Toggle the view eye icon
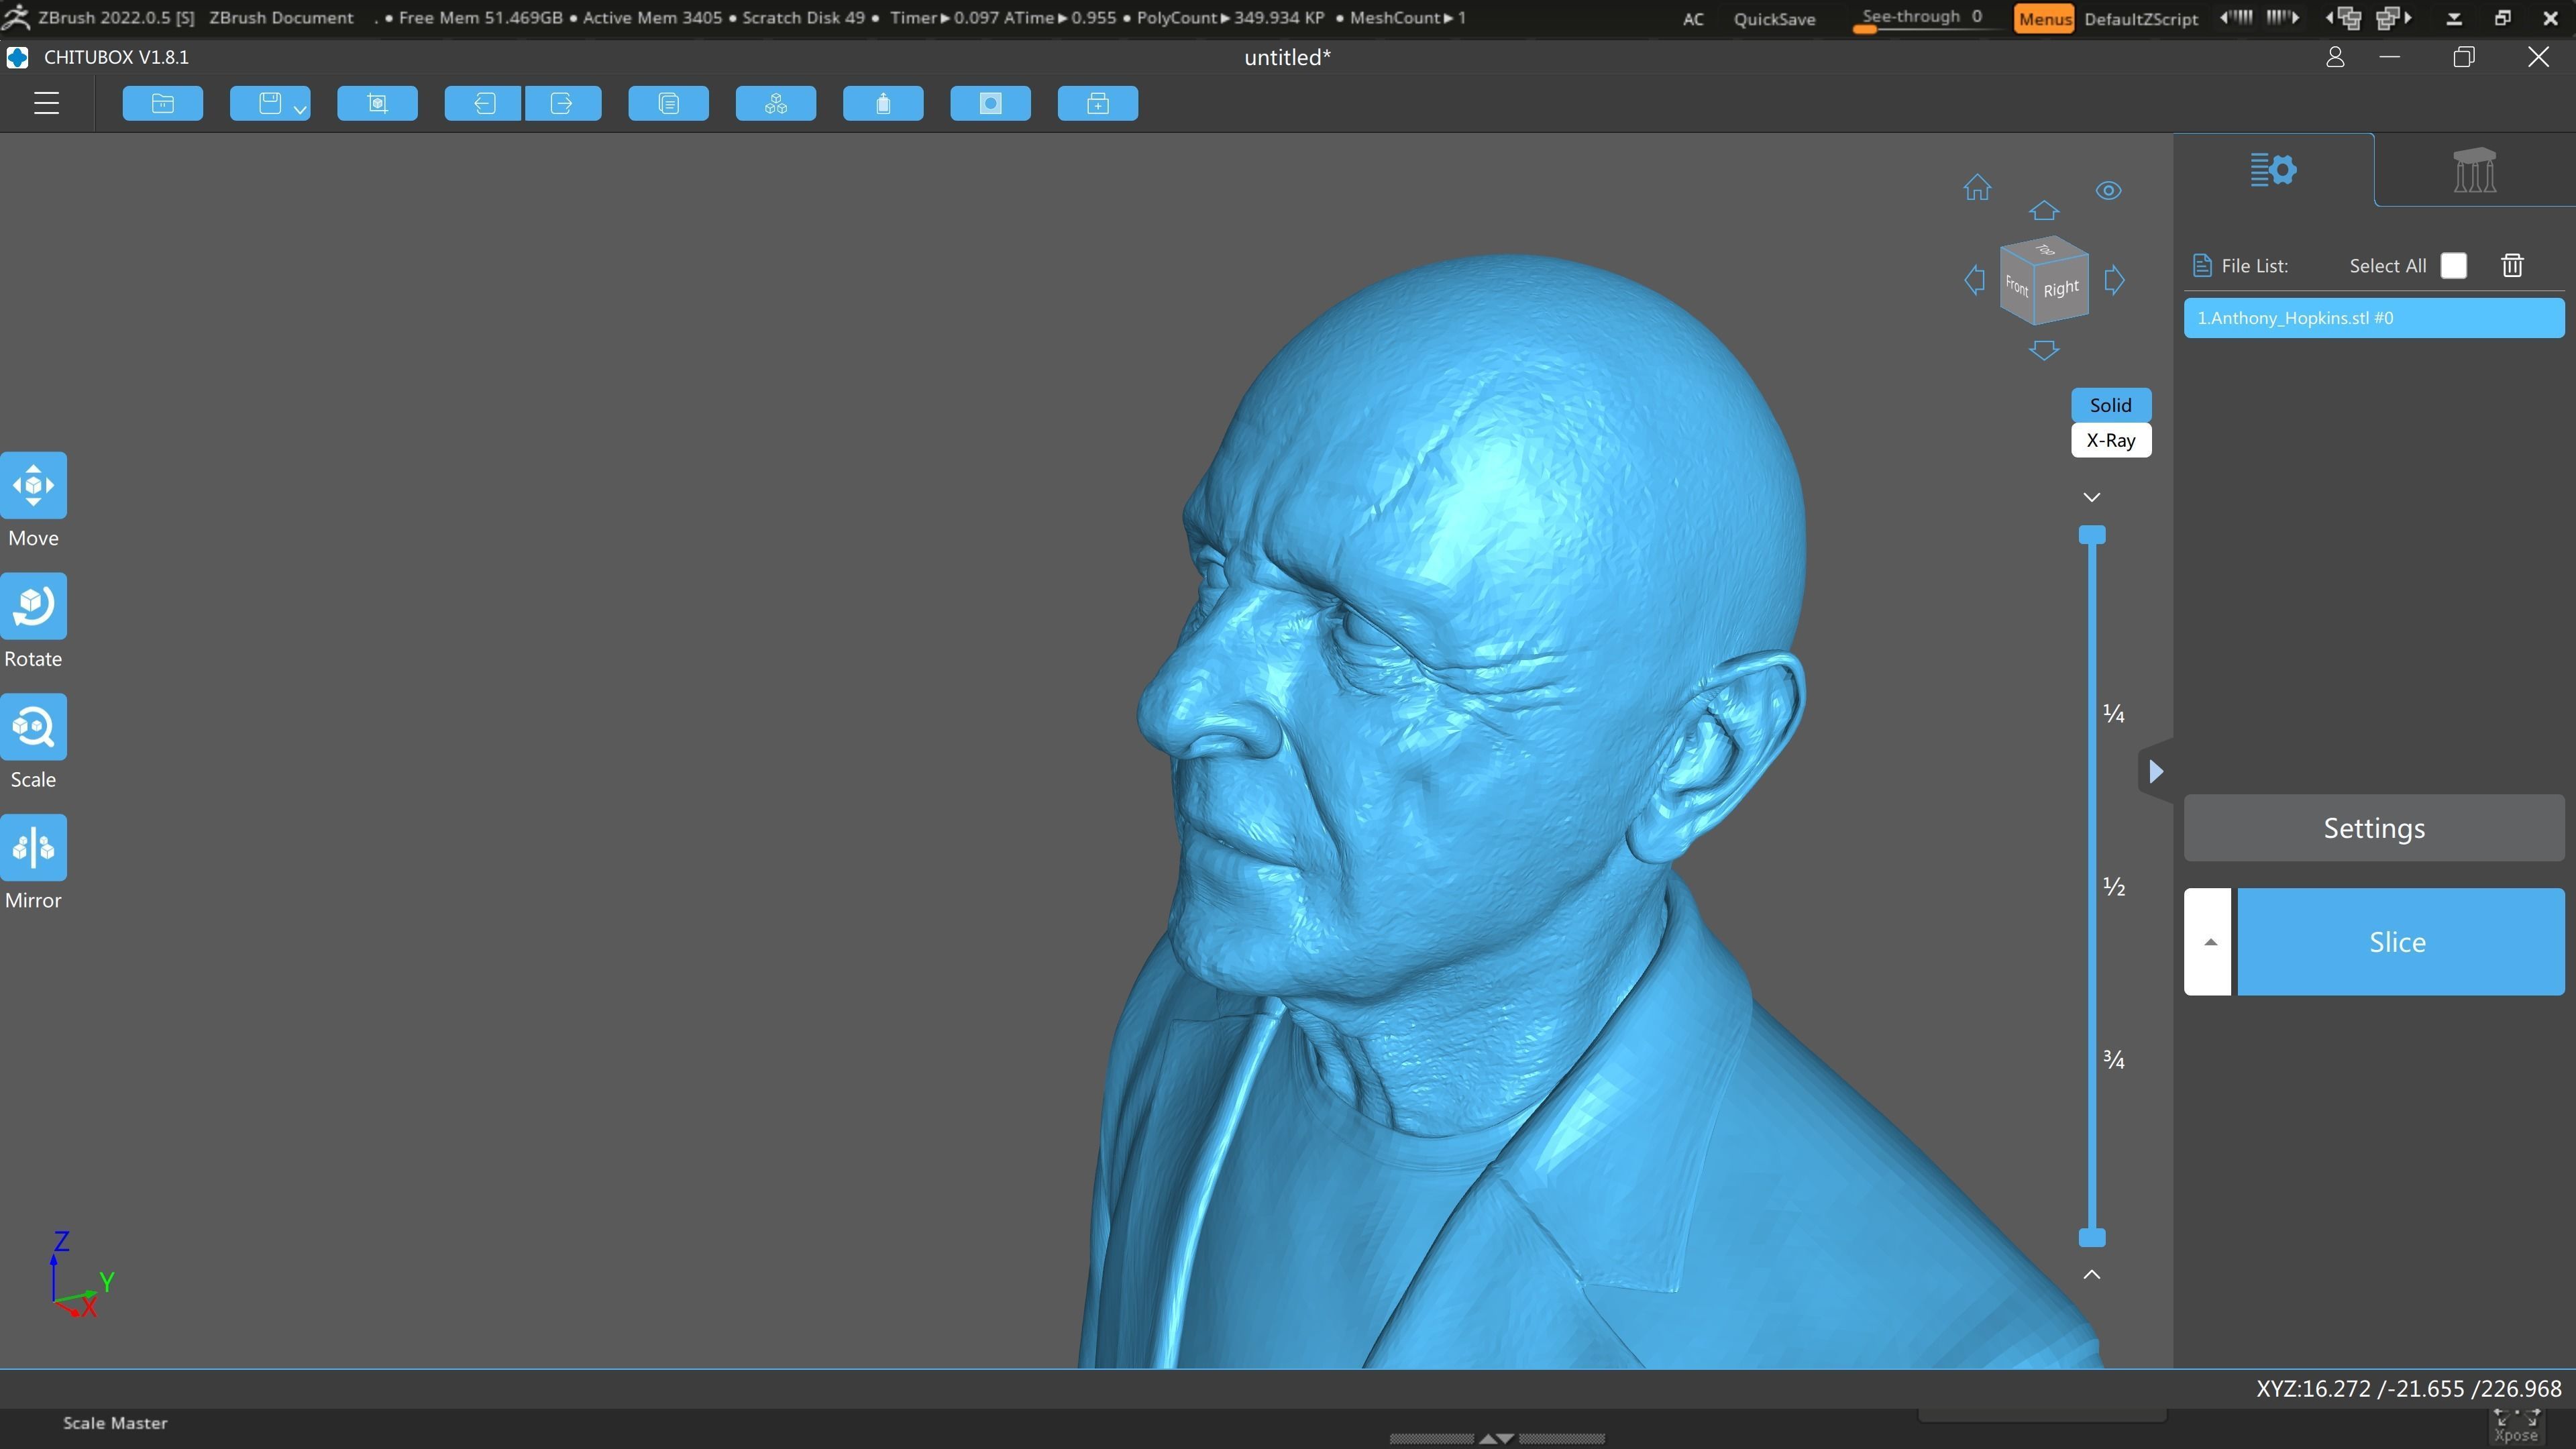The width and height of the screenshot is (2576, 1449). click(2108, 190)
